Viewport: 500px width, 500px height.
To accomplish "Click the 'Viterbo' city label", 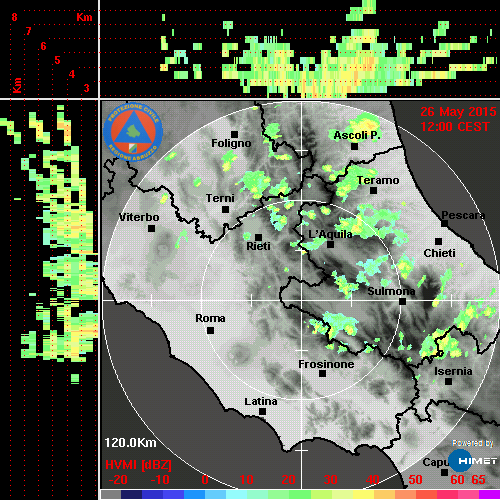I will tap(139, 217).
